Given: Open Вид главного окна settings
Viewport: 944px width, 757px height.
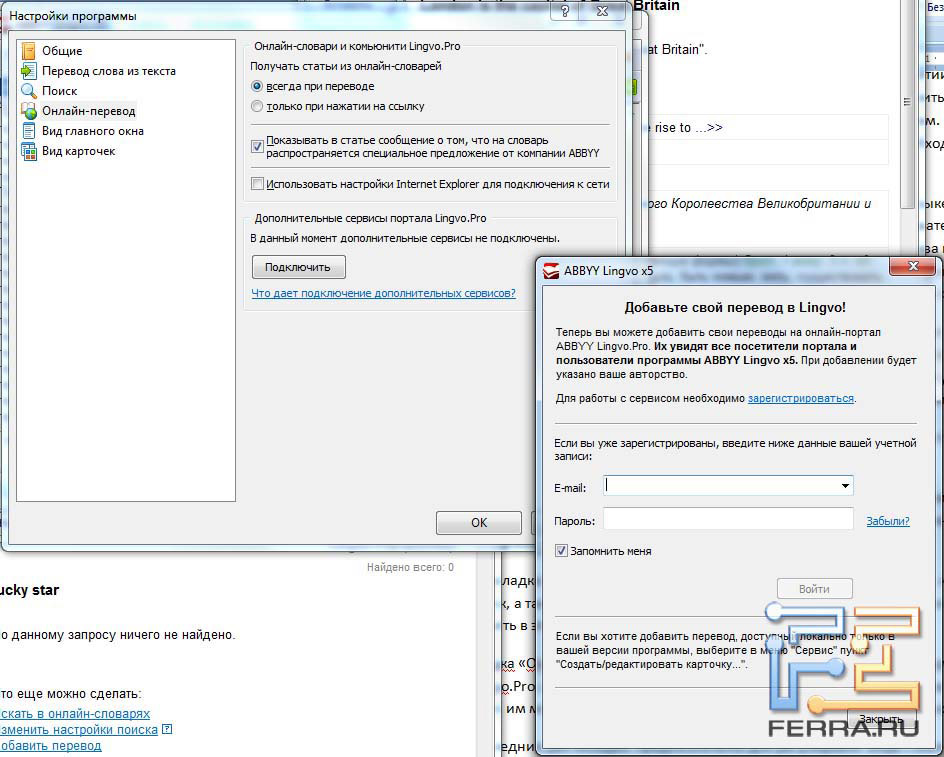Looking at the screenshot, I should (x=93, y=131).
